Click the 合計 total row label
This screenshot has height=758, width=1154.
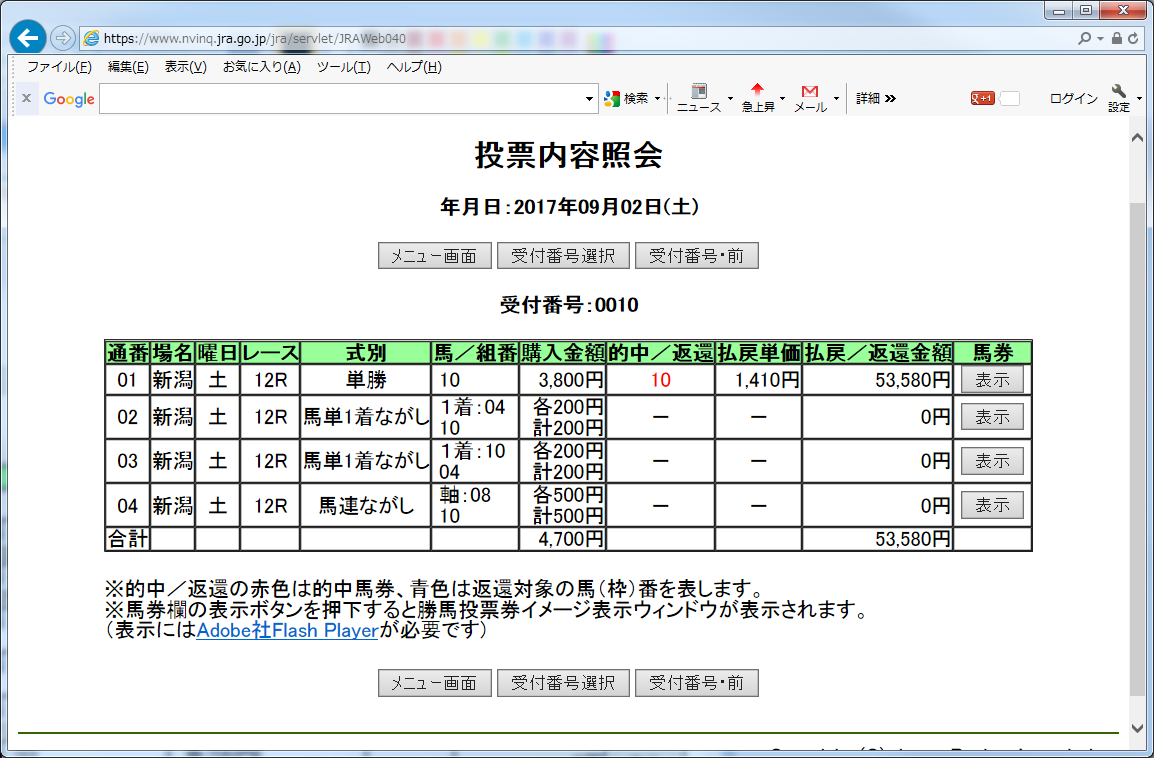(127, 539)
